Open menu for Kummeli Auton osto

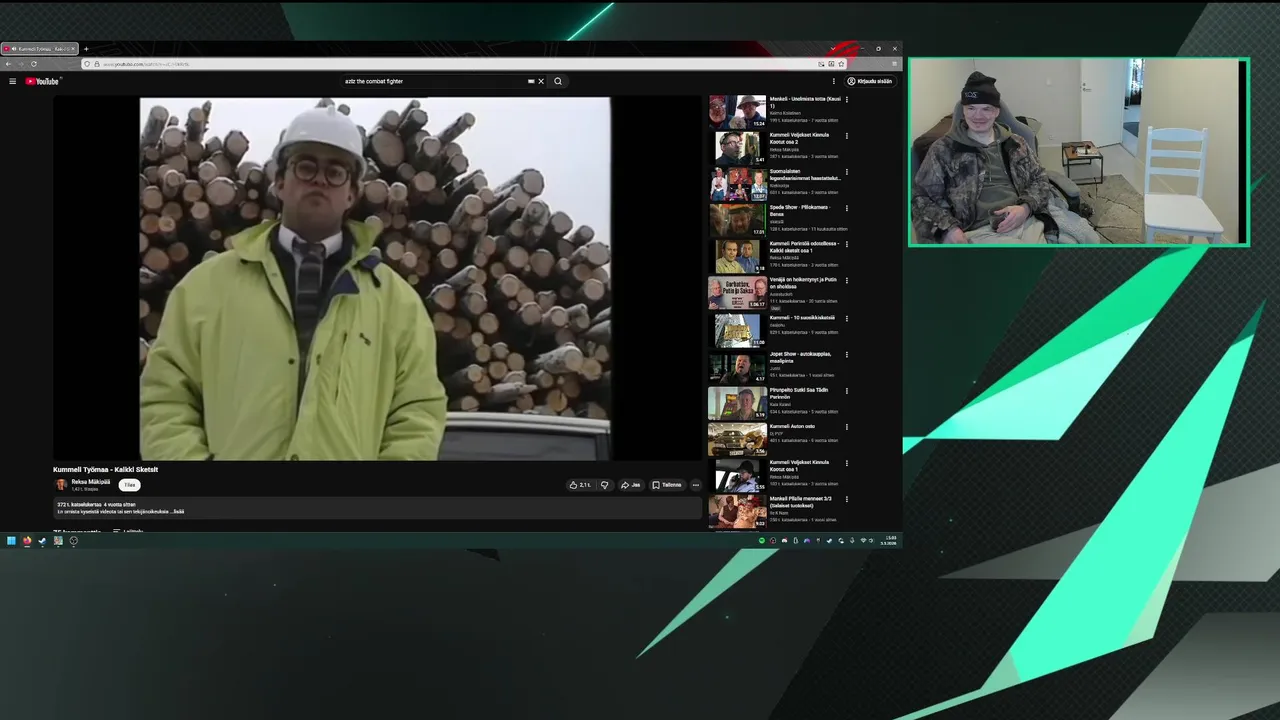coord(847,427)
